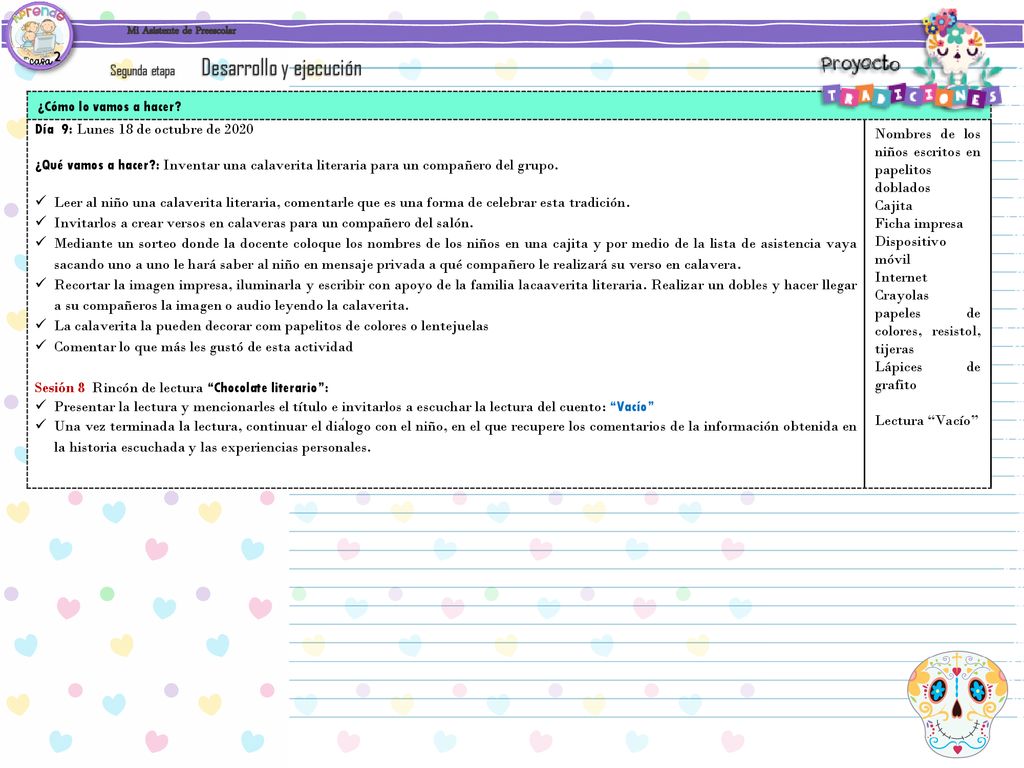Click 'Lápices de grafito' in materials column

(927, 376)
